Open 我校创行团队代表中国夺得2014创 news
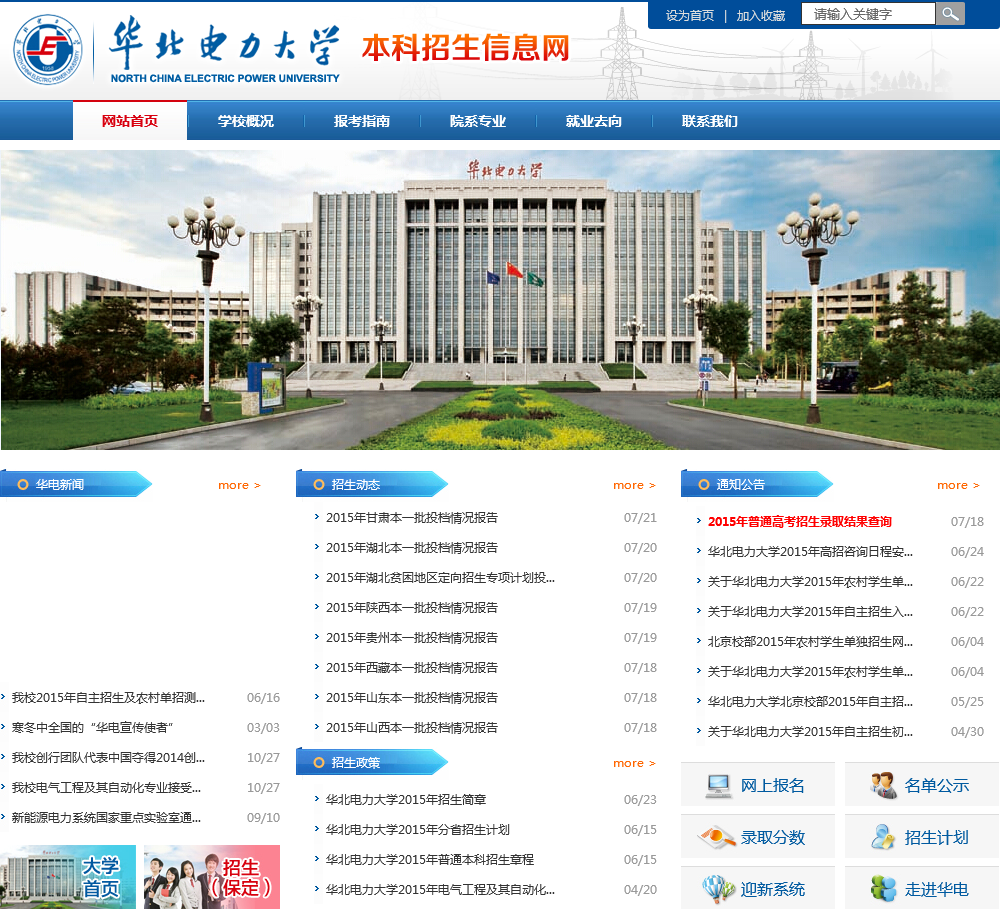This screenshot has width=1000, height=909. coord(108,757)
